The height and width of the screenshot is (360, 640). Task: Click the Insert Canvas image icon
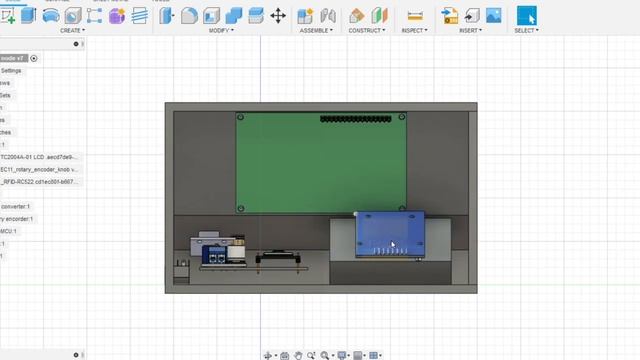(x=493, y=16)
